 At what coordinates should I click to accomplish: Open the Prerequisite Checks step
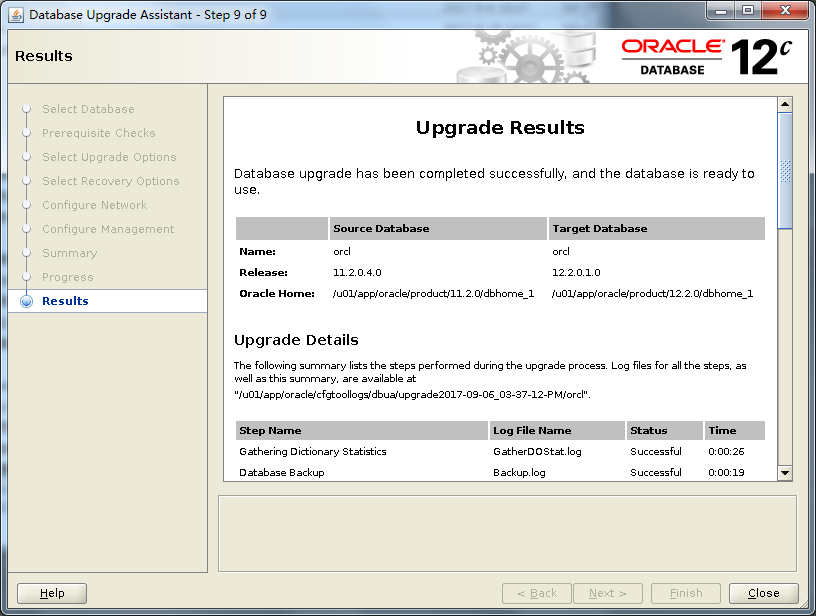click(100, 133)
